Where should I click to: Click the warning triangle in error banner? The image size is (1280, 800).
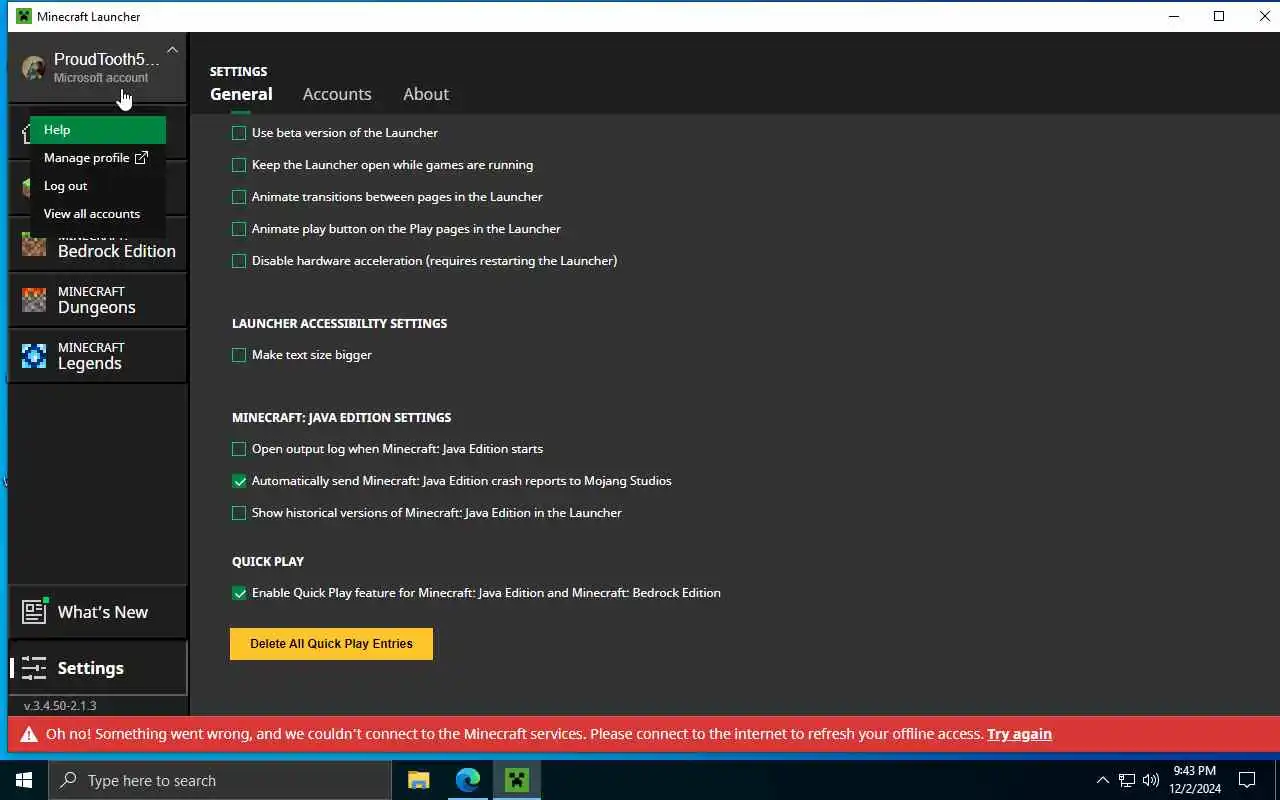pyautogui.click(x=28, y=734)
